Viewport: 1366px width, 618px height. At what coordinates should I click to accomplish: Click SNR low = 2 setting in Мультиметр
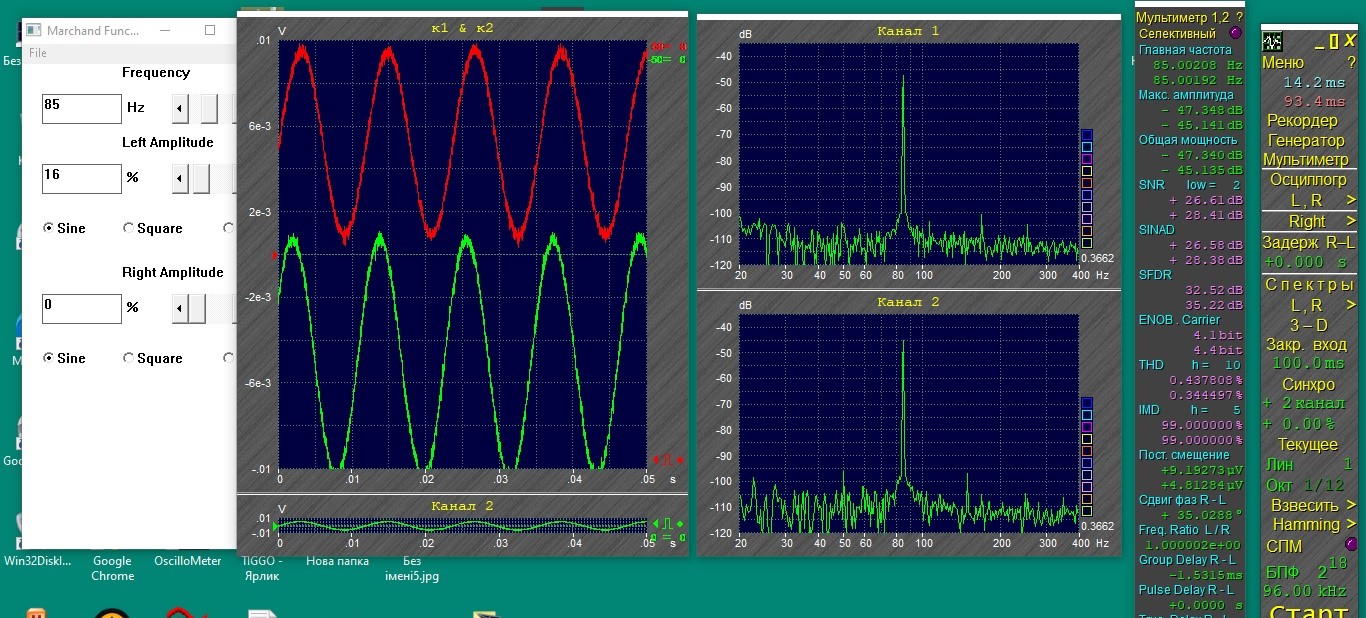click(1190, 185)
